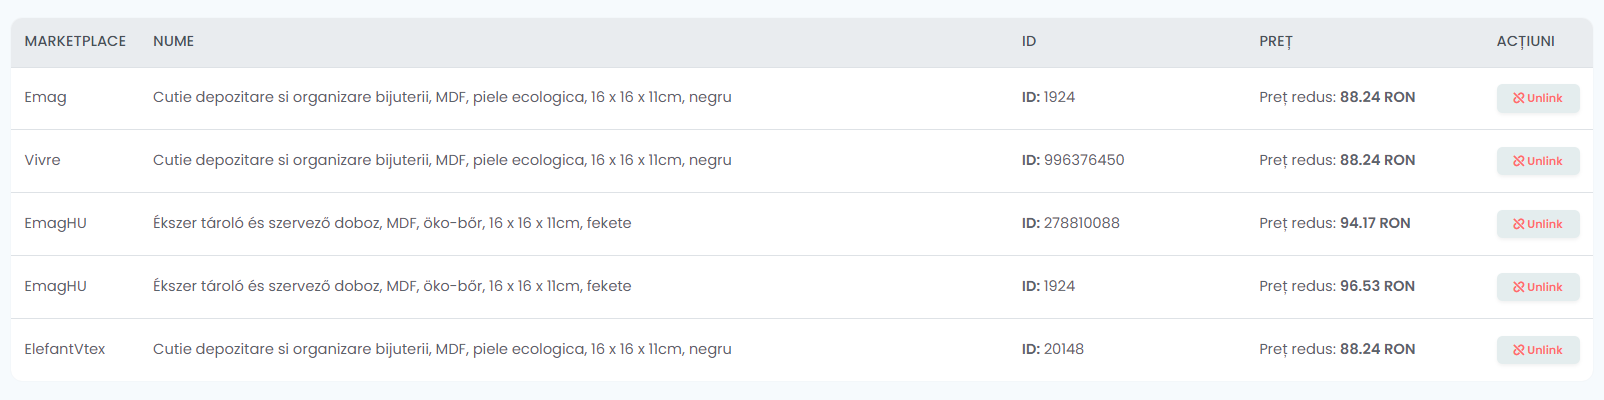
Task: Click the Vivre marketplace cell
Action: 42,160
